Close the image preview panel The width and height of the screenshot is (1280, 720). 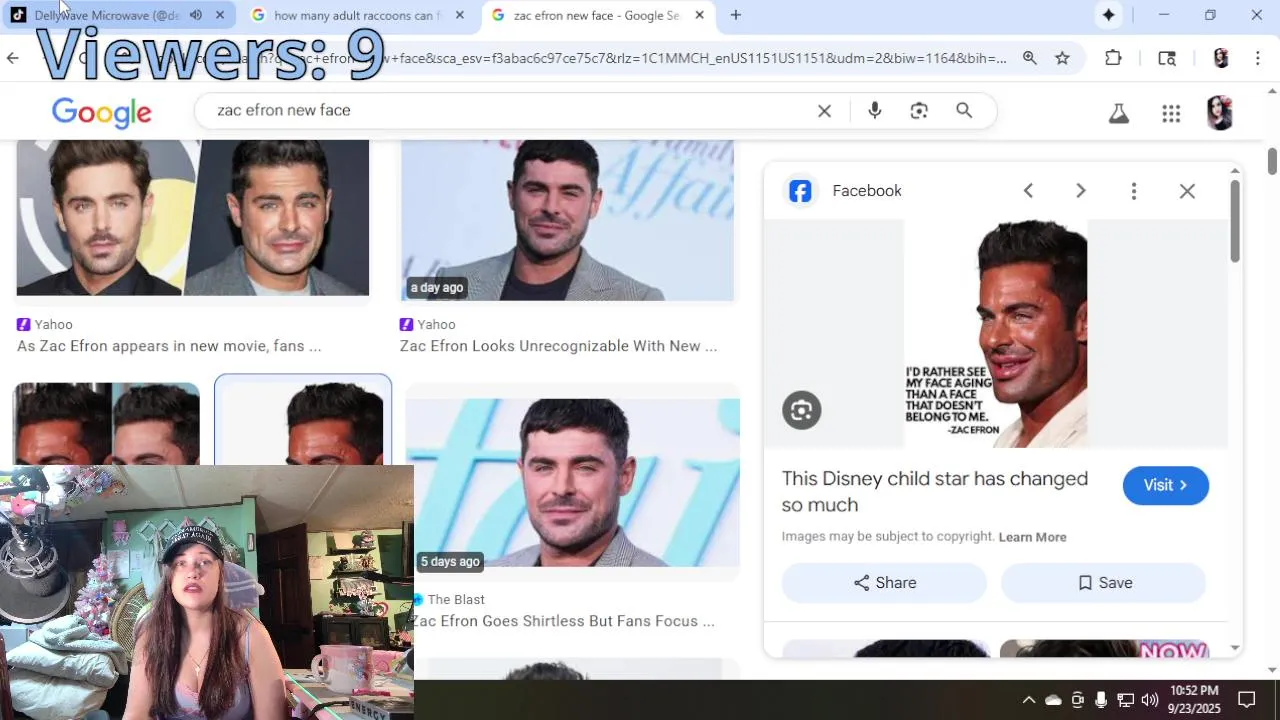click(x=1187, y=191)
